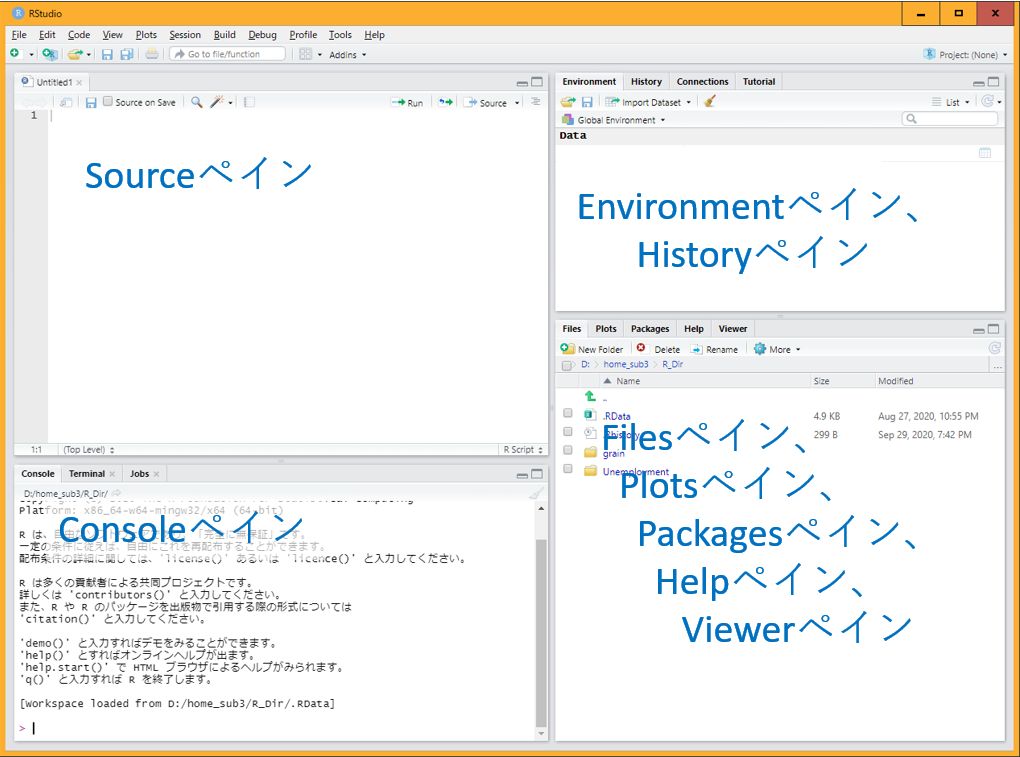Open the New File dropdown arrow
The width and height of the screenshot is (1020, 757).
click(x=31, y=55)
